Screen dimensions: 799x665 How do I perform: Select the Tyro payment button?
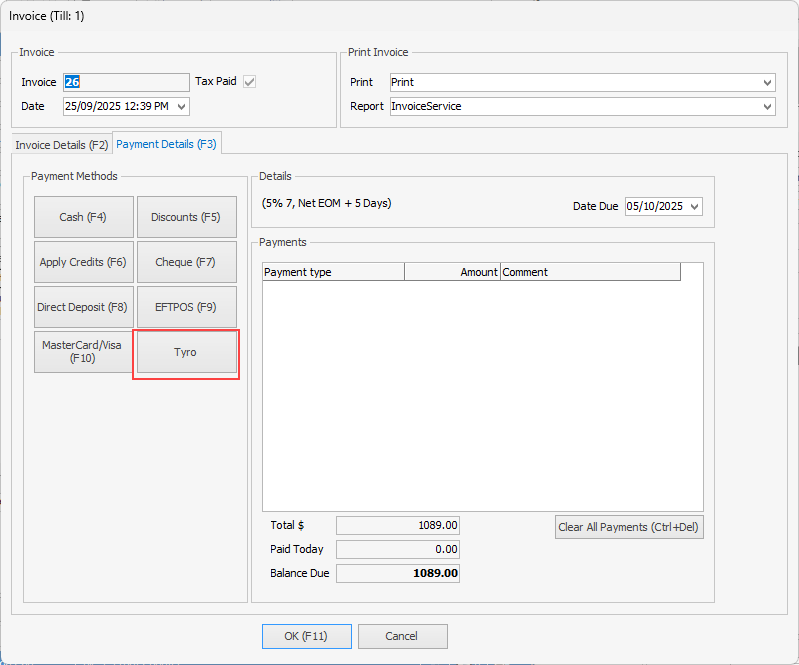coord(186,353)
